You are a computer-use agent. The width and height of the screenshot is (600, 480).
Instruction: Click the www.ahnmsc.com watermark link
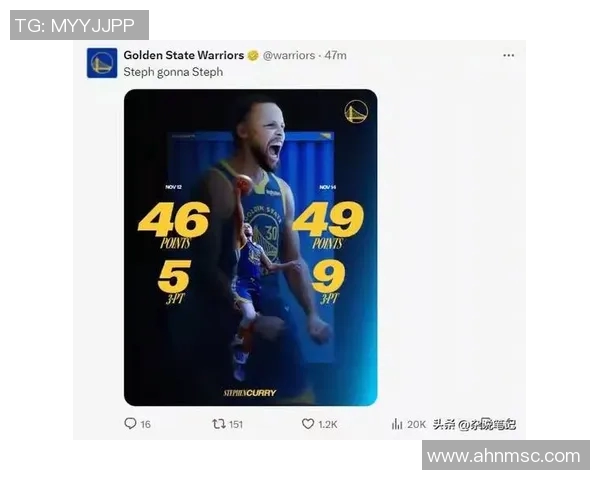pos(504,456)
